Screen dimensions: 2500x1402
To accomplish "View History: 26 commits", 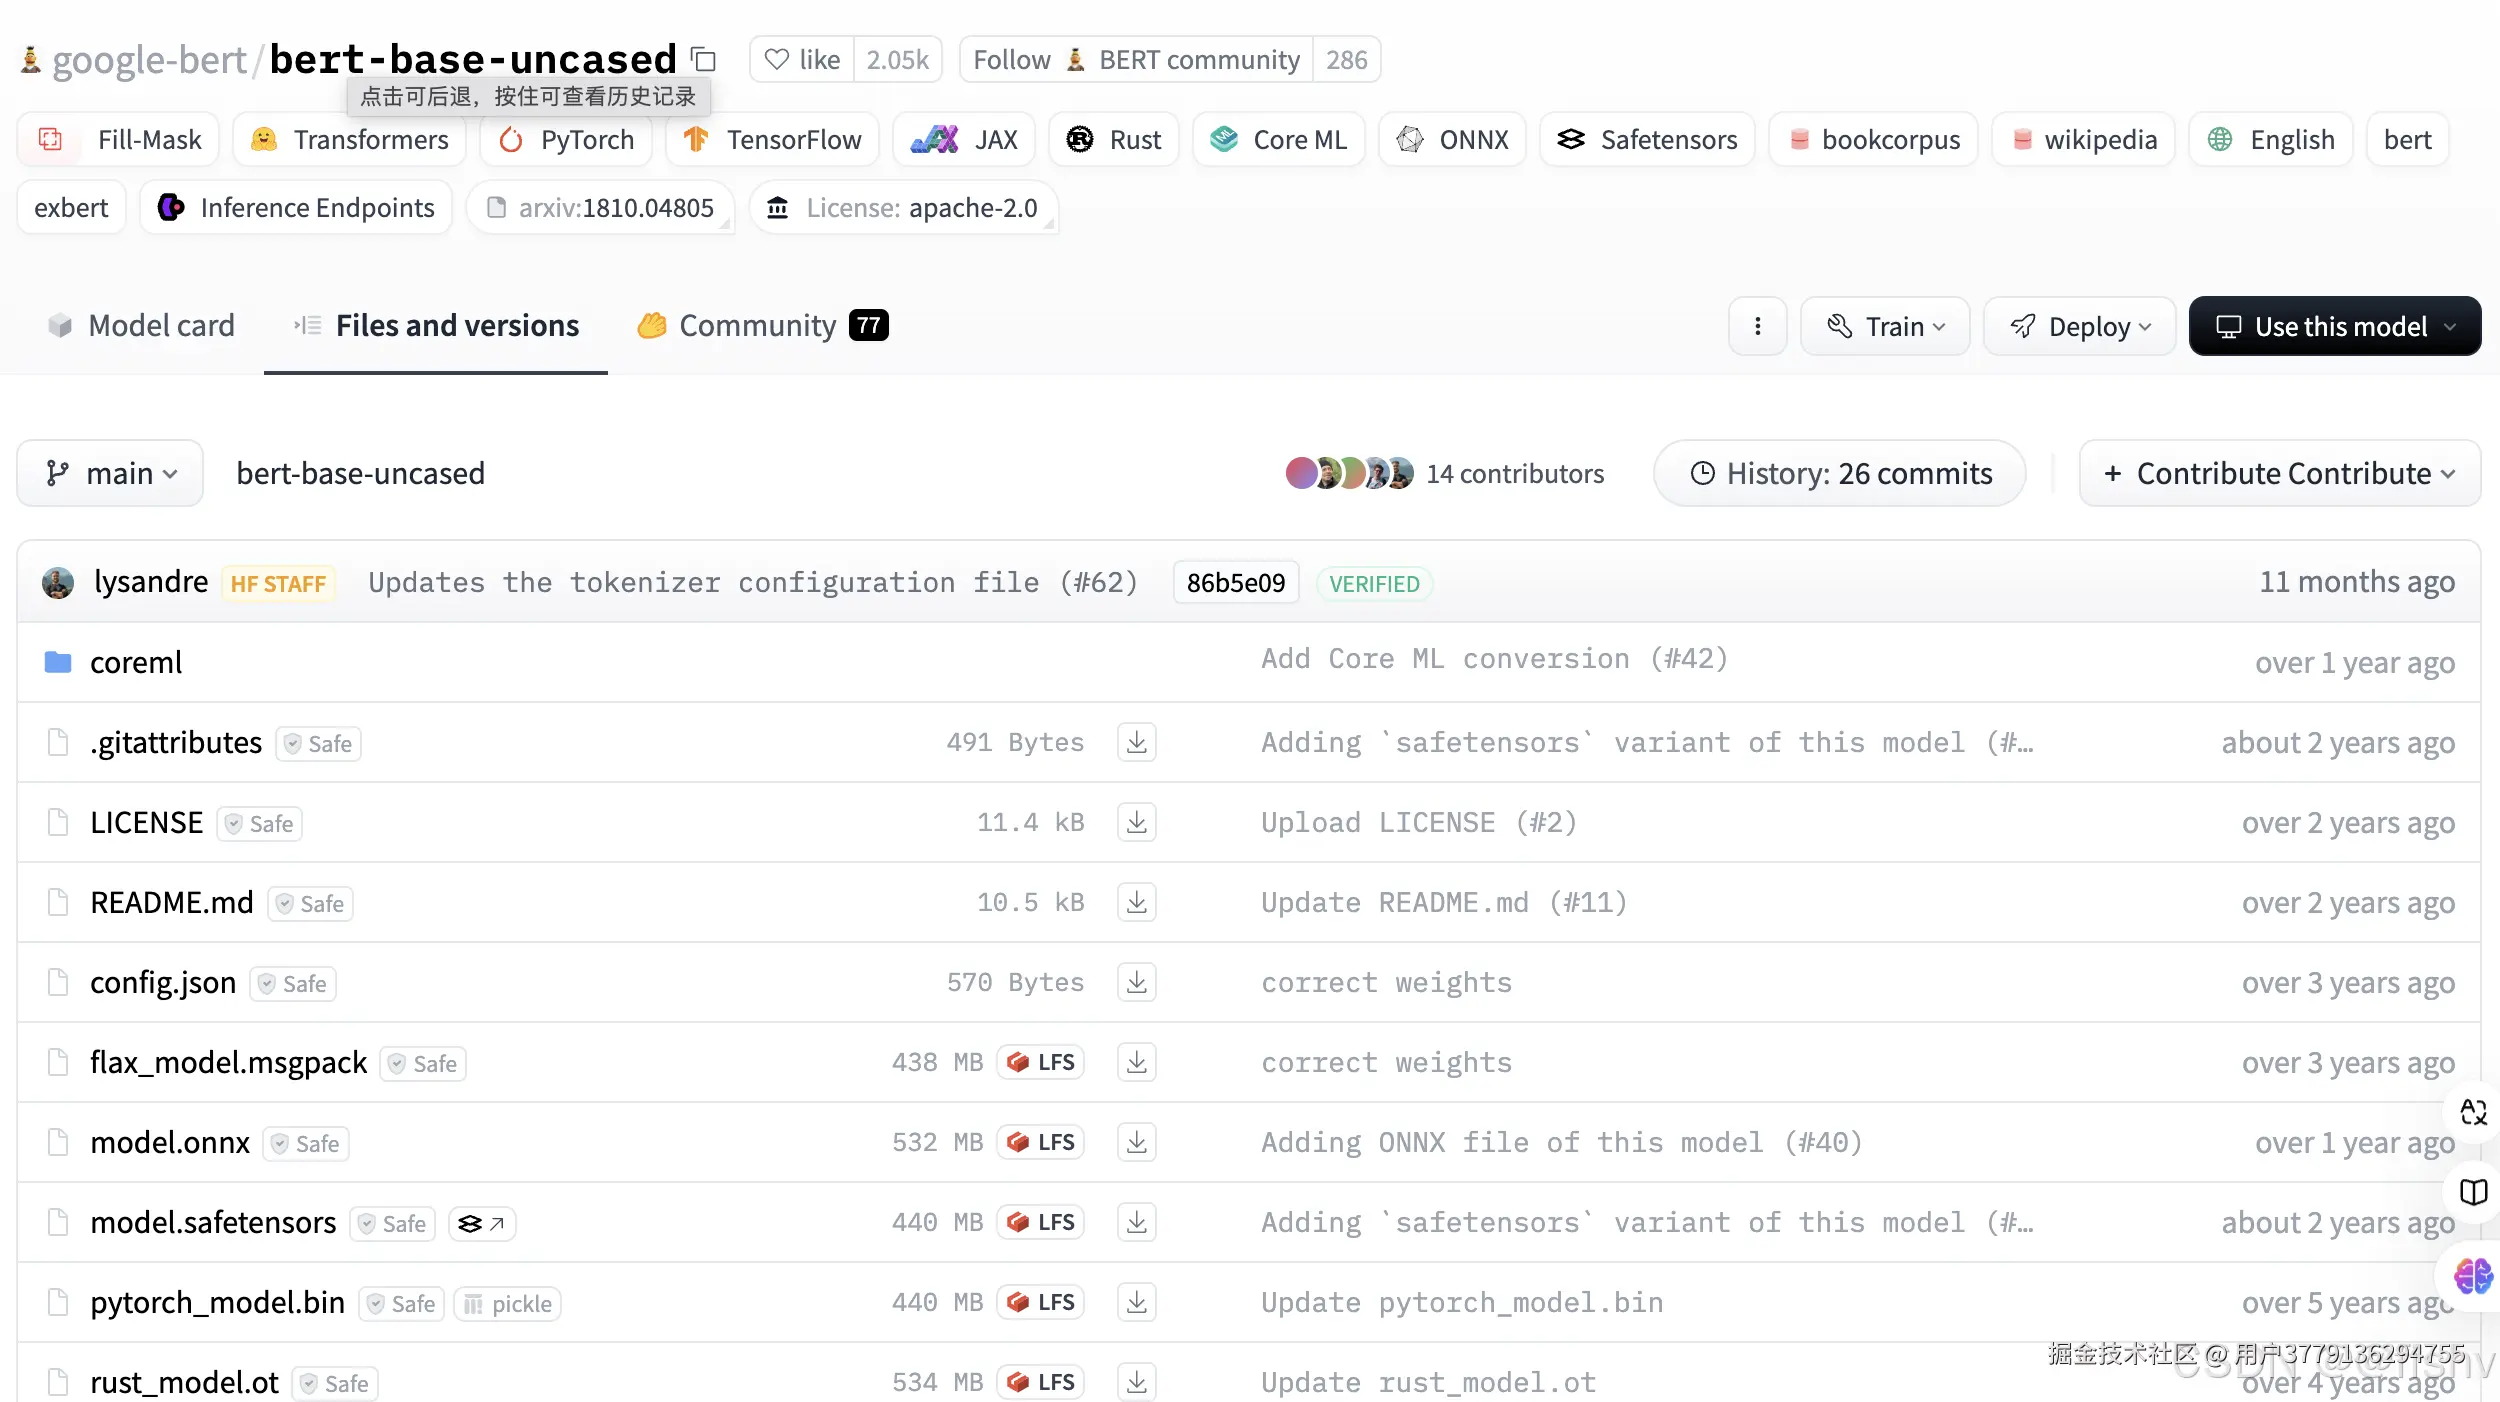I will coord(1839,473).
